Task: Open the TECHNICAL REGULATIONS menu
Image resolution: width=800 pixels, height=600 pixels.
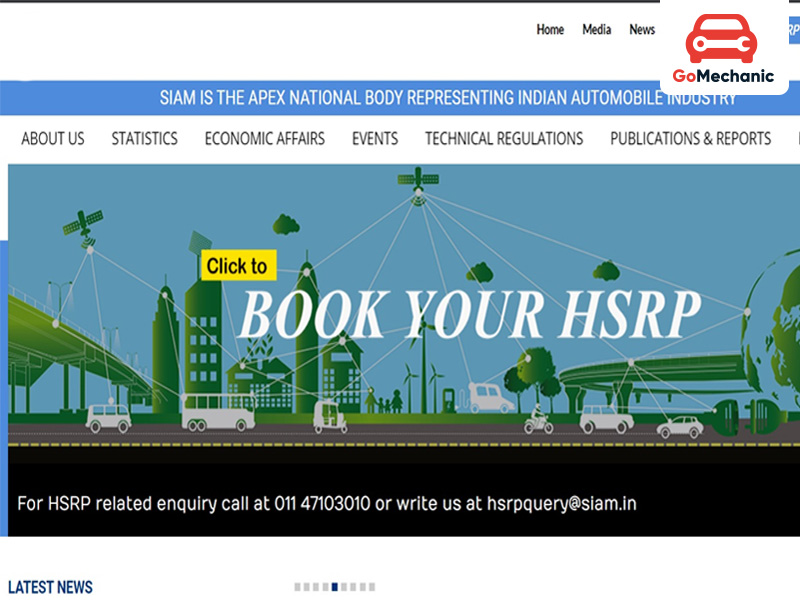Action: click(504, 139)
